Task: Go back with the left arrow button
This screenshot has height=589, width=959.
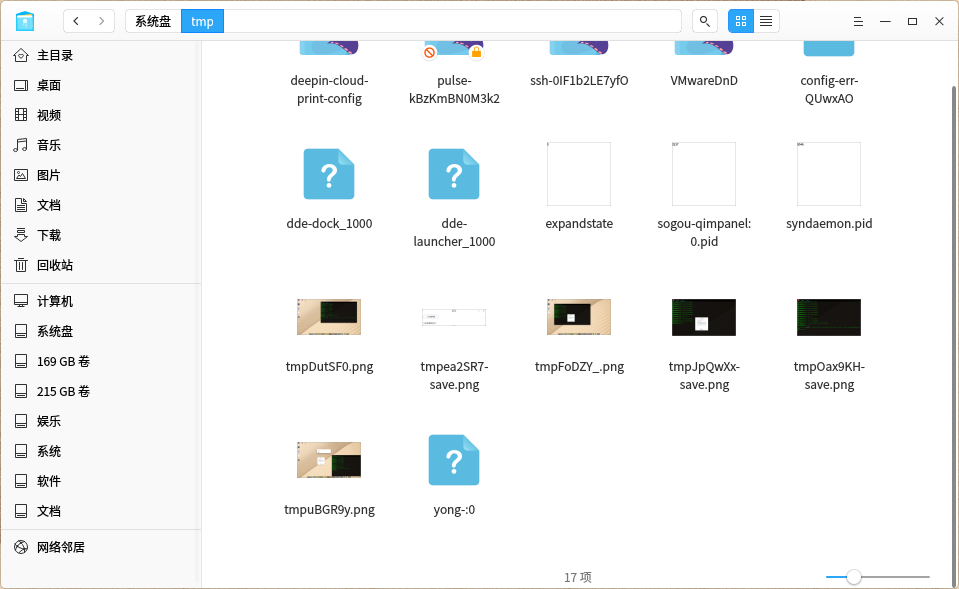Action: point(76,21)
